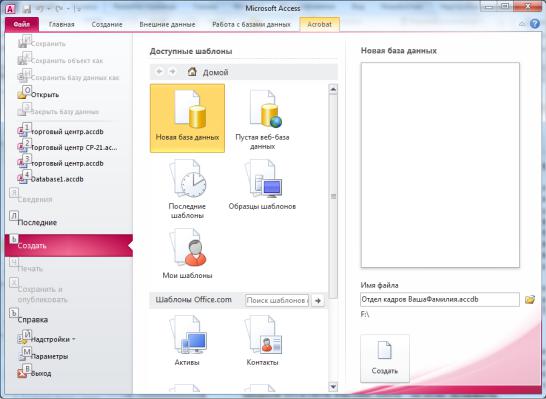Click the browse folder icon beside file name
This screenshot has width=546, height=399.
coord(530,299)
